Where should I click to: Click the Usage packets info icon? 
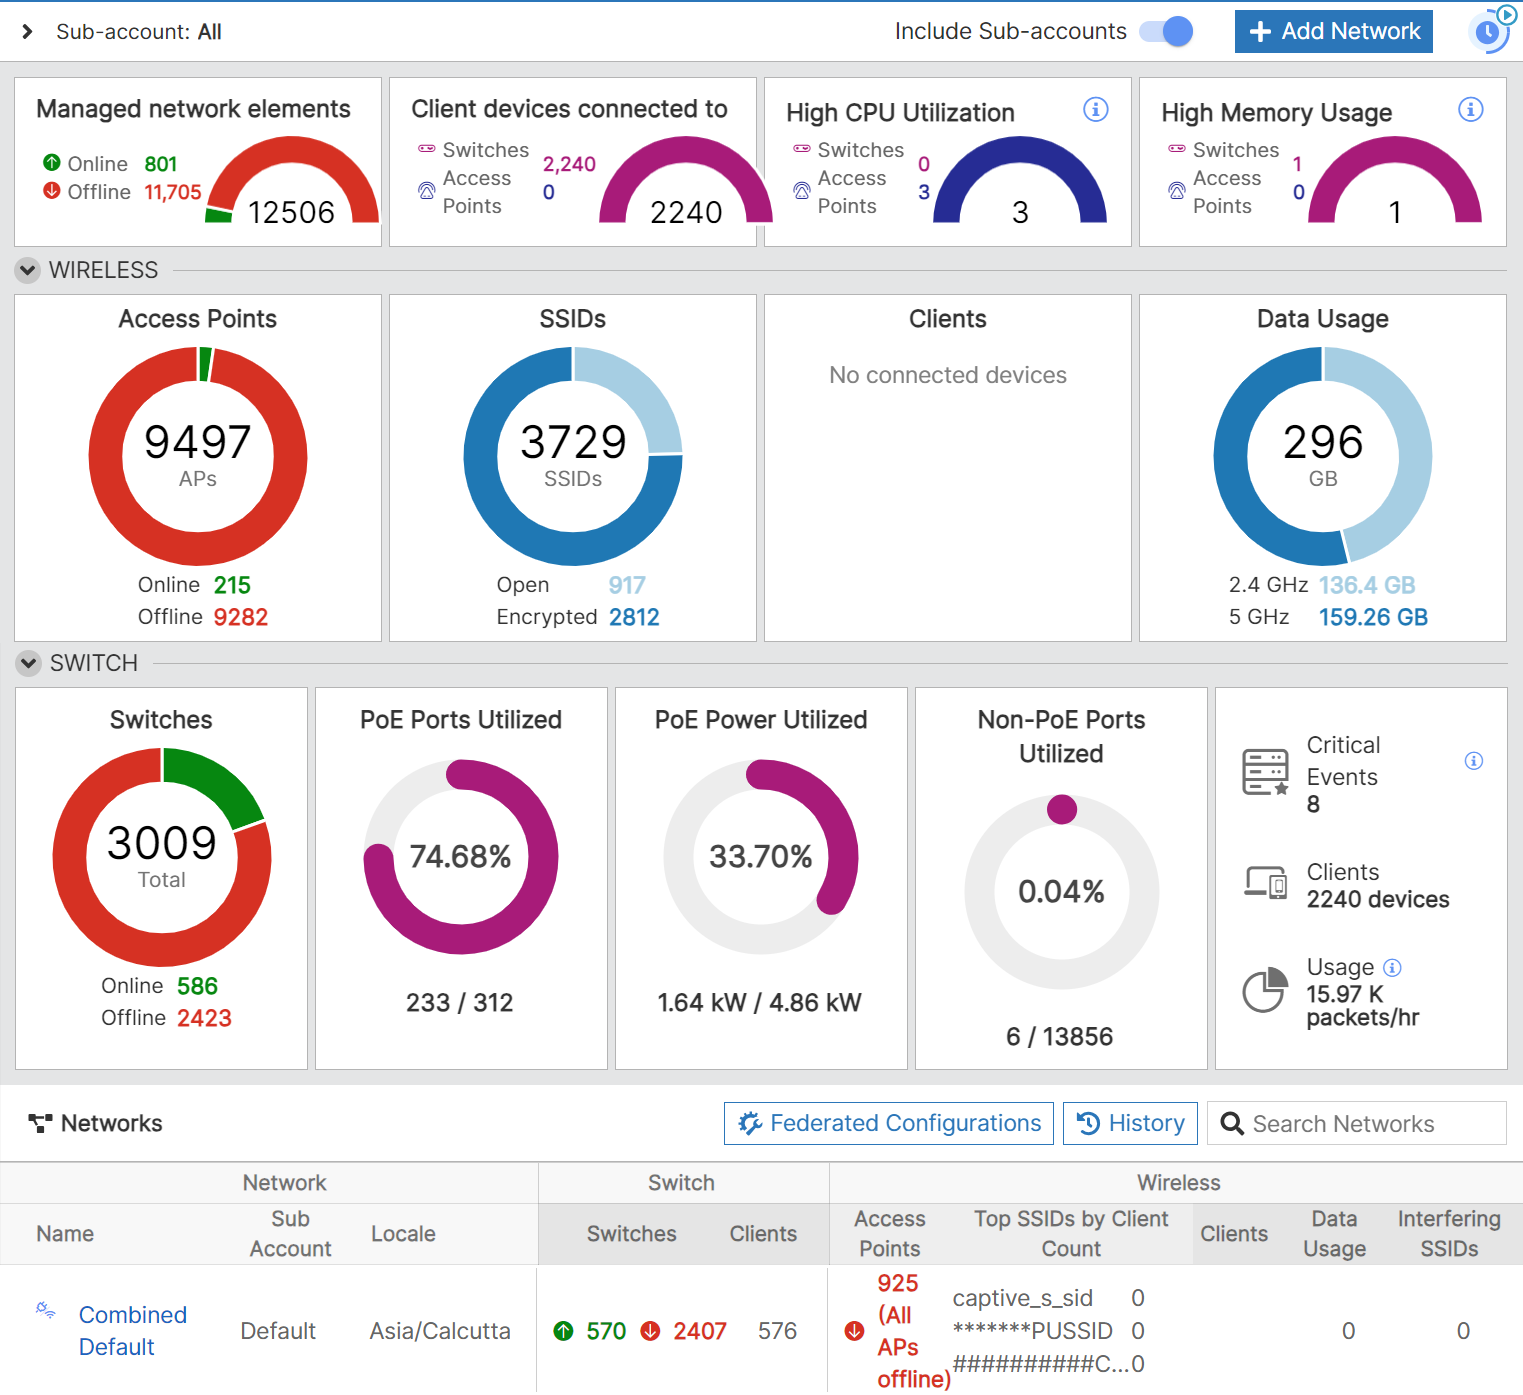click(1392, 967)
